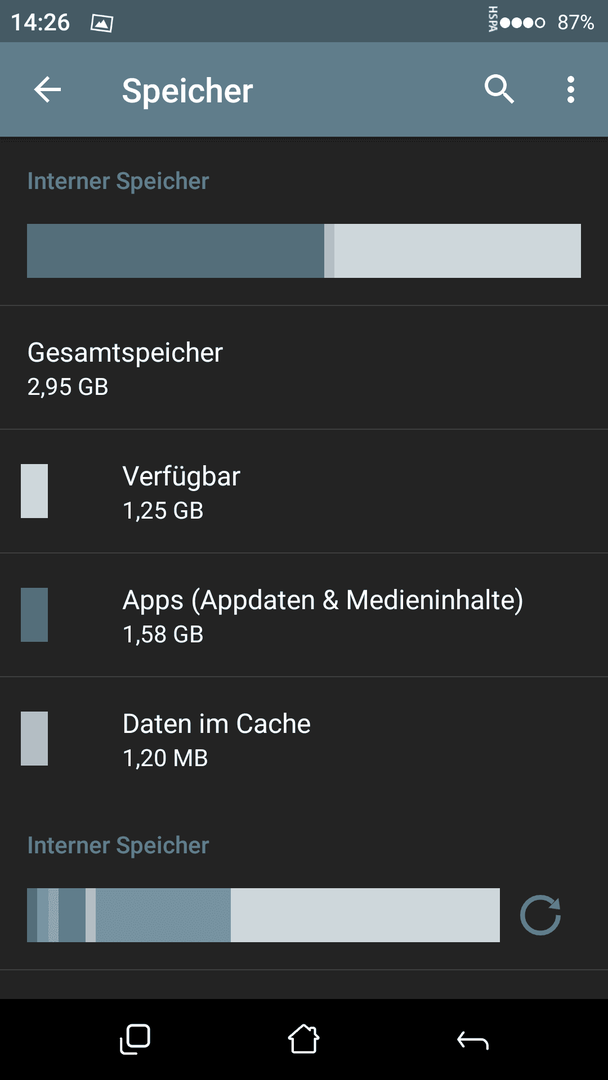
Task: Tap the light color swatch next to Verfügbar
Action: point(34,490)
